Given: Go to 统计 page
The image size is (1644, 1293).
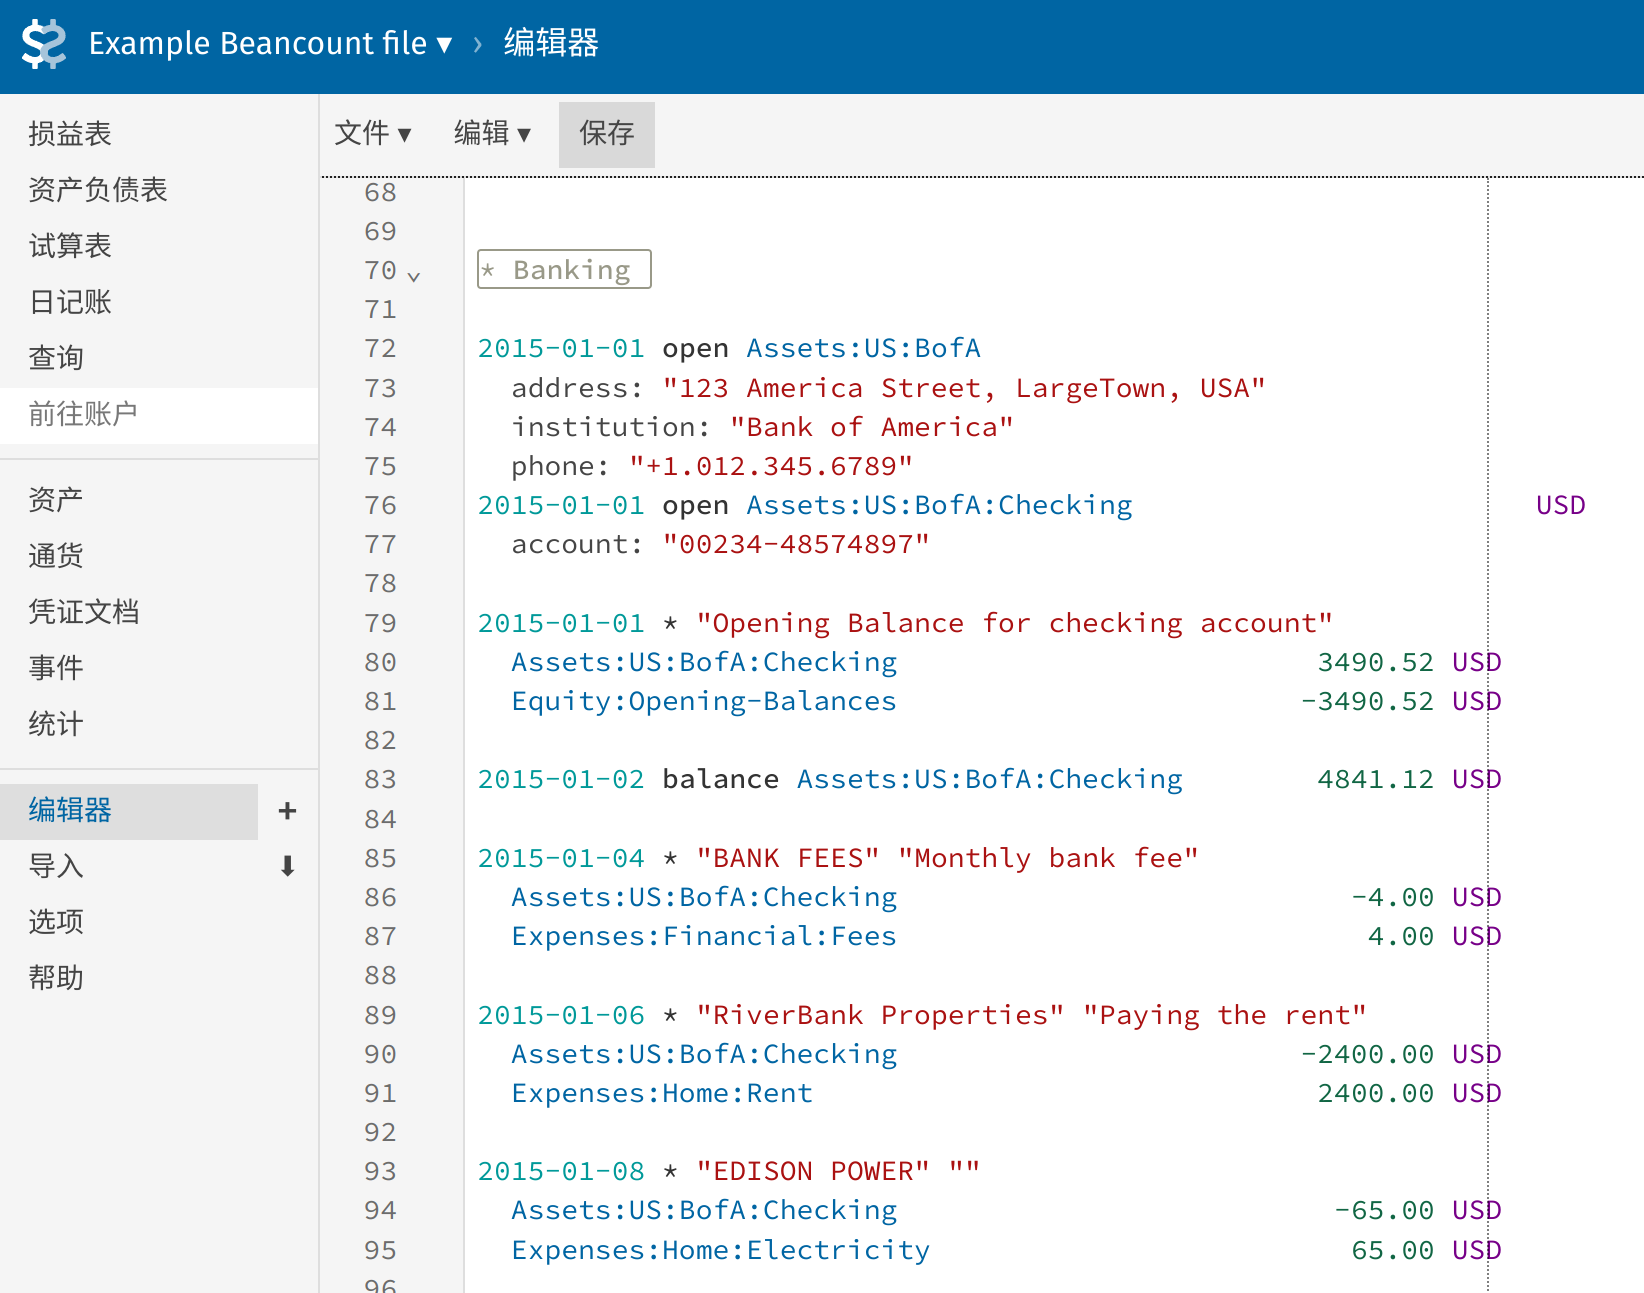Looking at the screenshot, I should [x=56, y=724].
